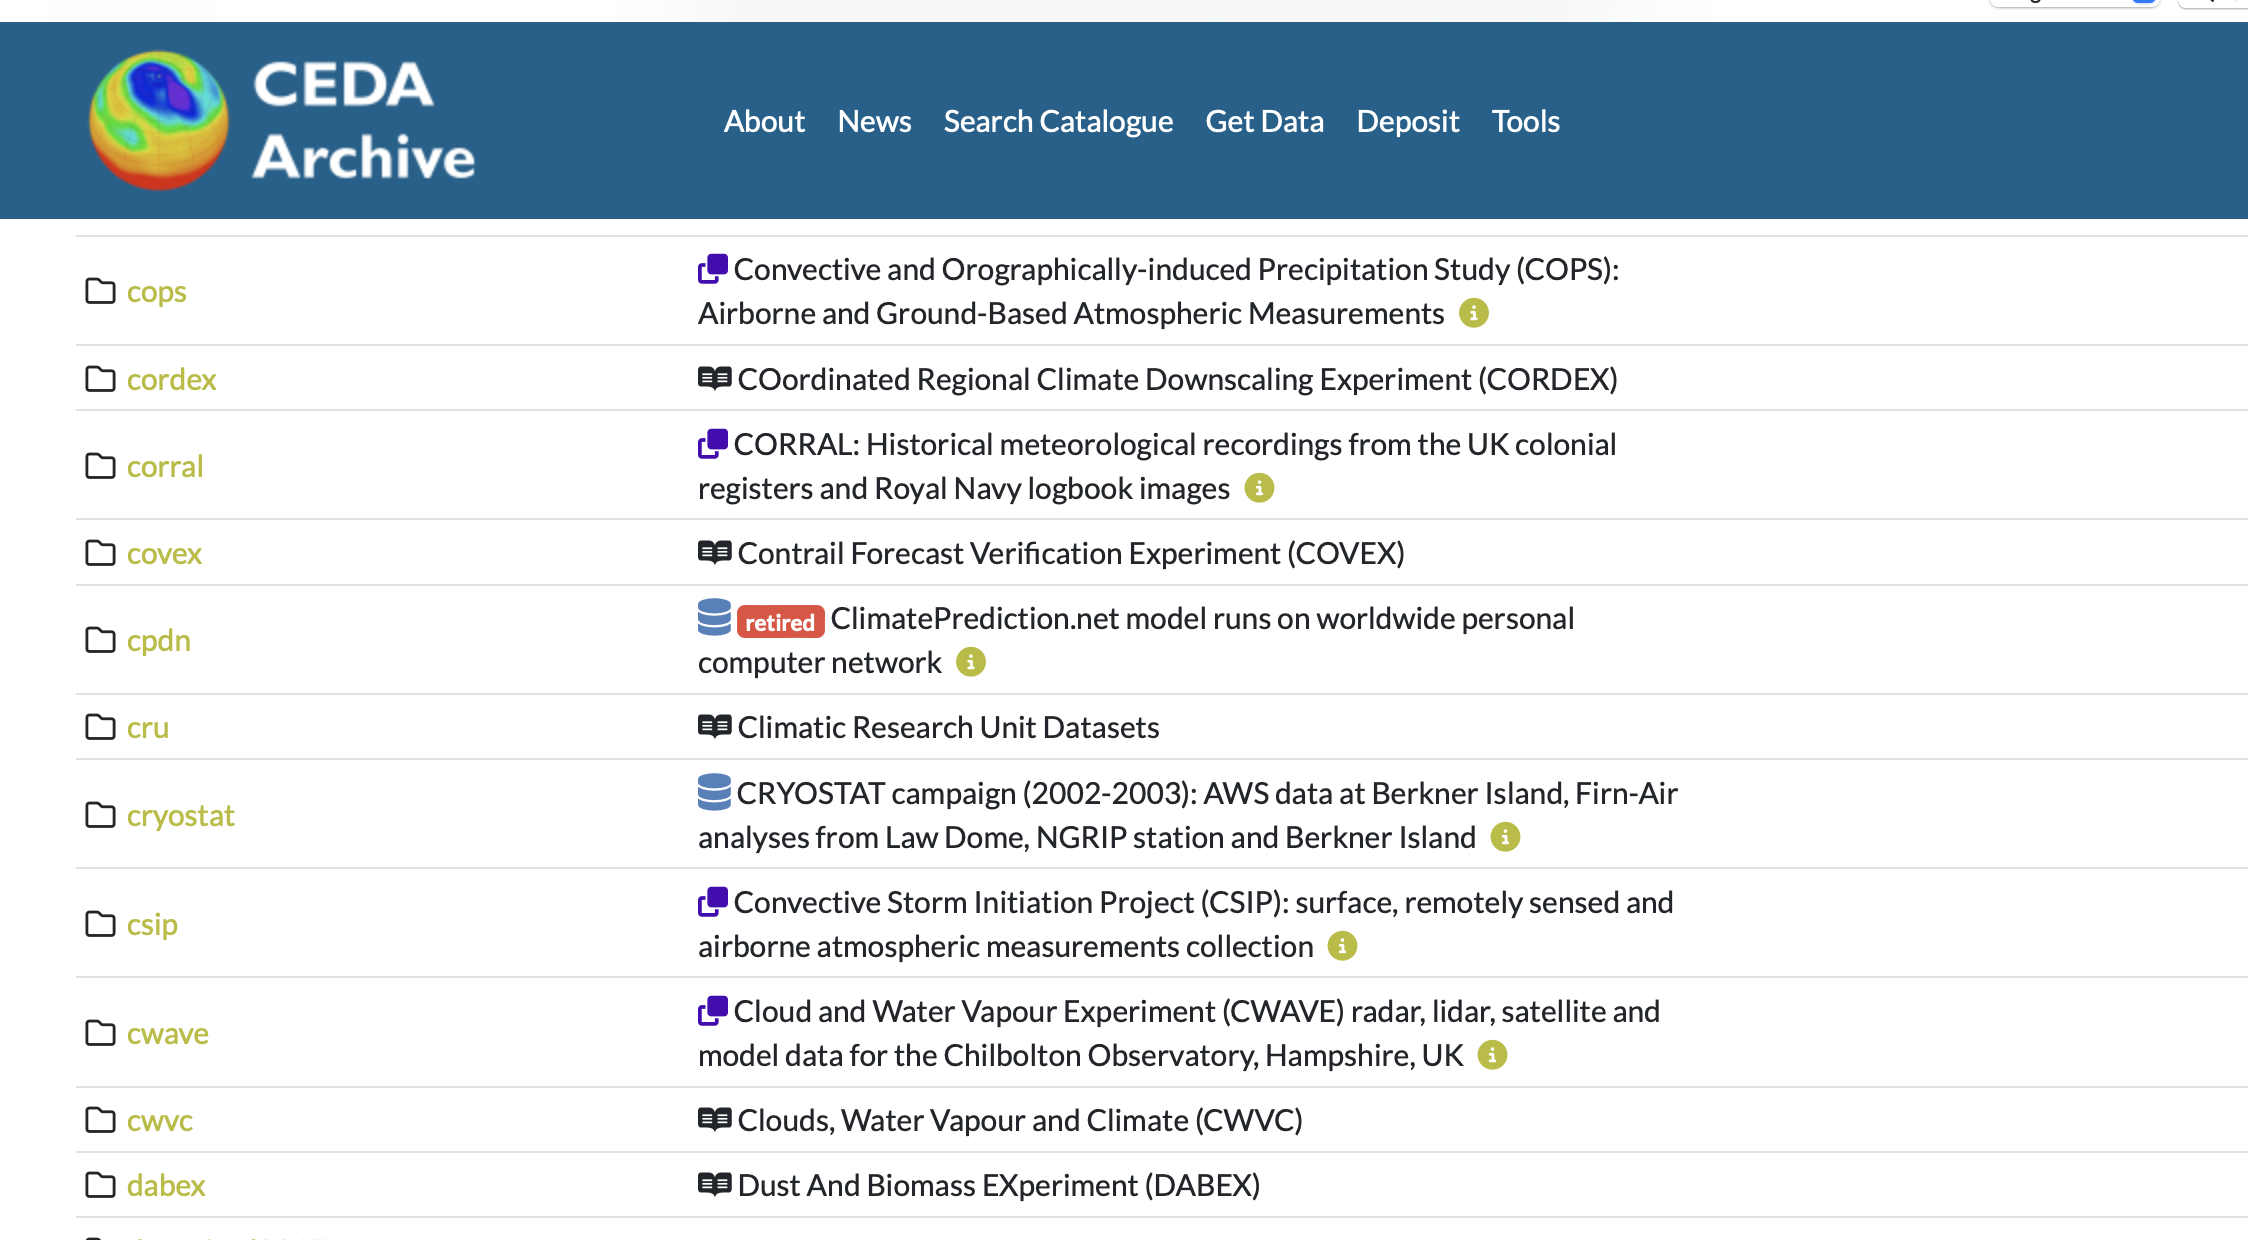This screenshot has height=1240, width=2248.
Task: Click the database icon in cpdn row
Action: pyautogui.click(x=714, y=617)
